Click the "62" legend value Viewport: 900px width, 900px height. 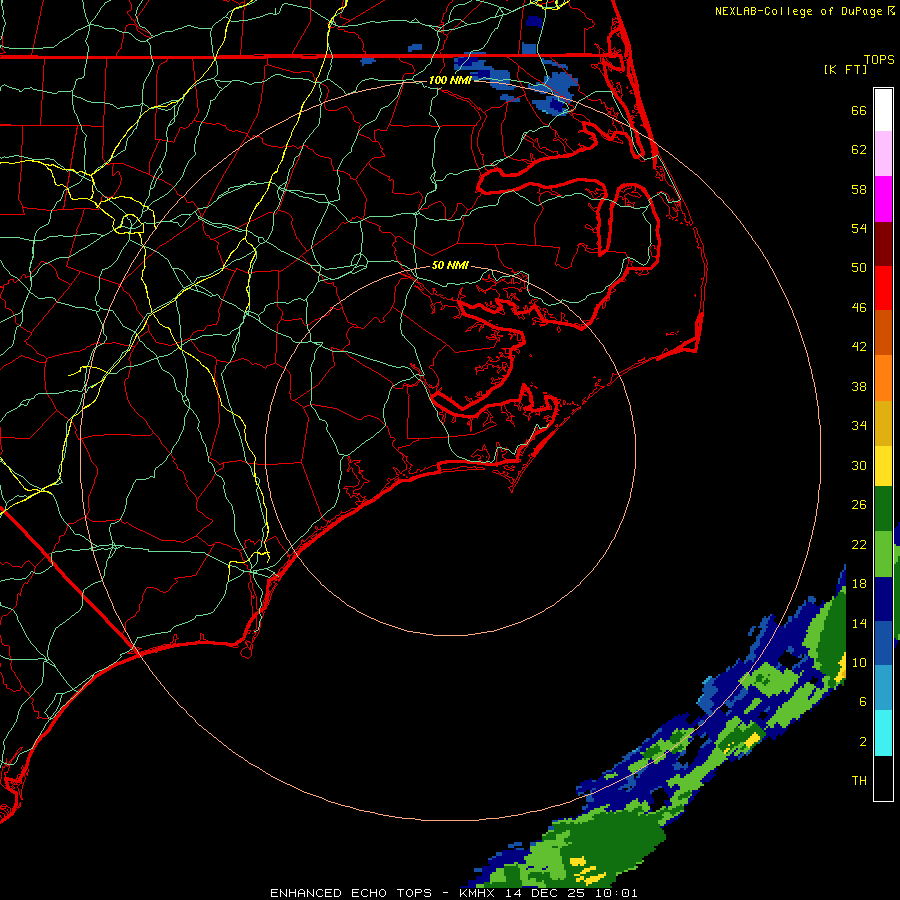pyautogui.click(x=859, y=150)
